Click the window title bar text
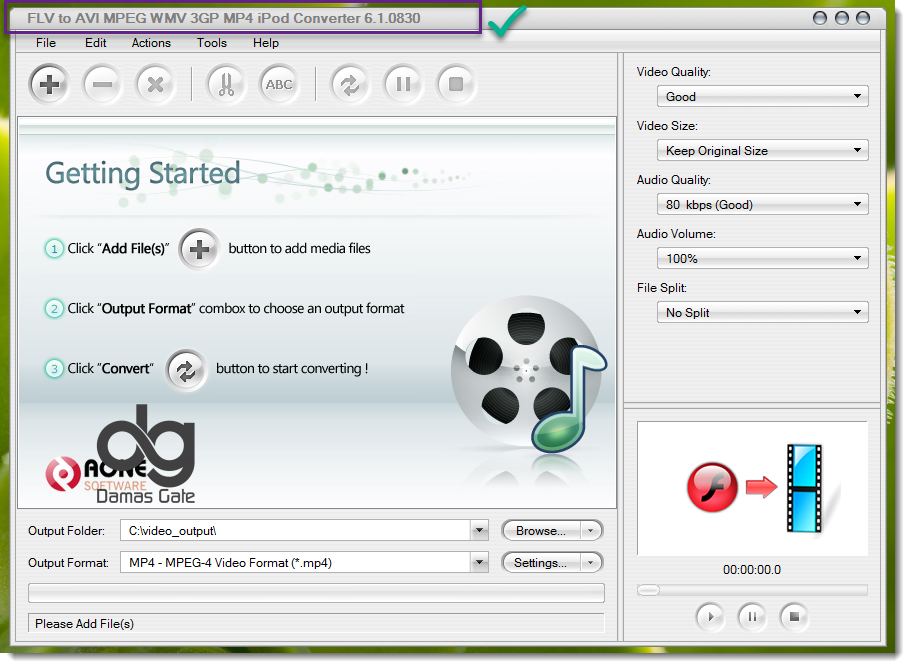This screenshot has width=910, height=668. pyautogui.click(x=223, y=18)
